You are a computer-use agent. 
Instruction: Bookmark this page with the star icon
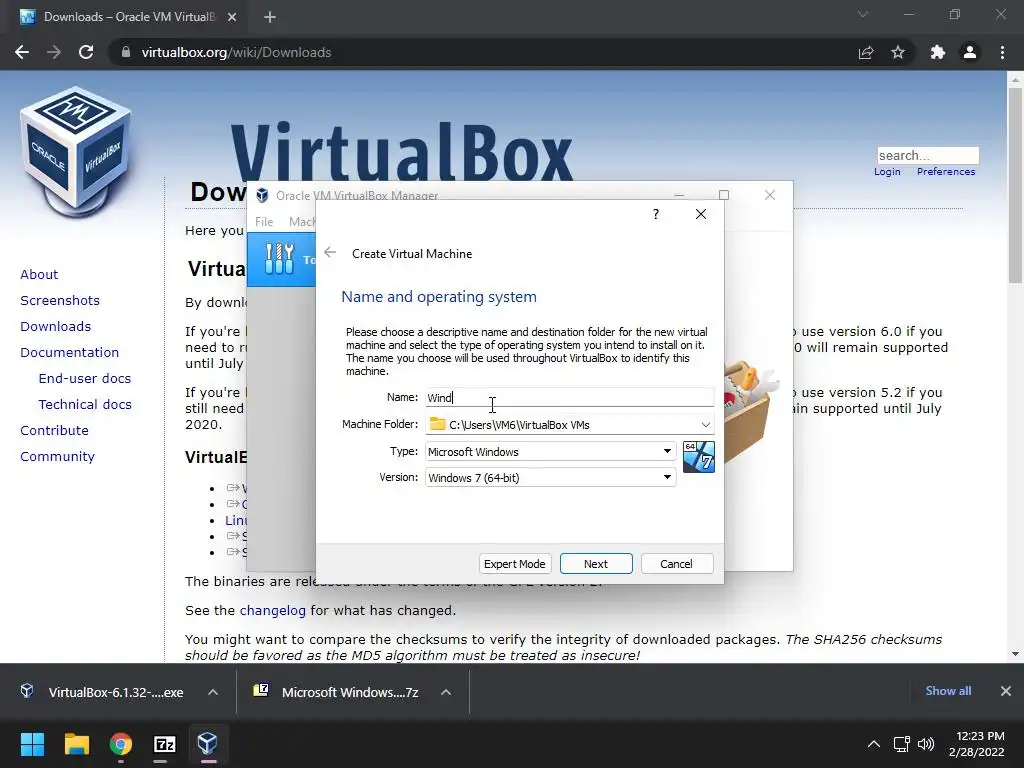pyautogui.click(x=898, y=52)
